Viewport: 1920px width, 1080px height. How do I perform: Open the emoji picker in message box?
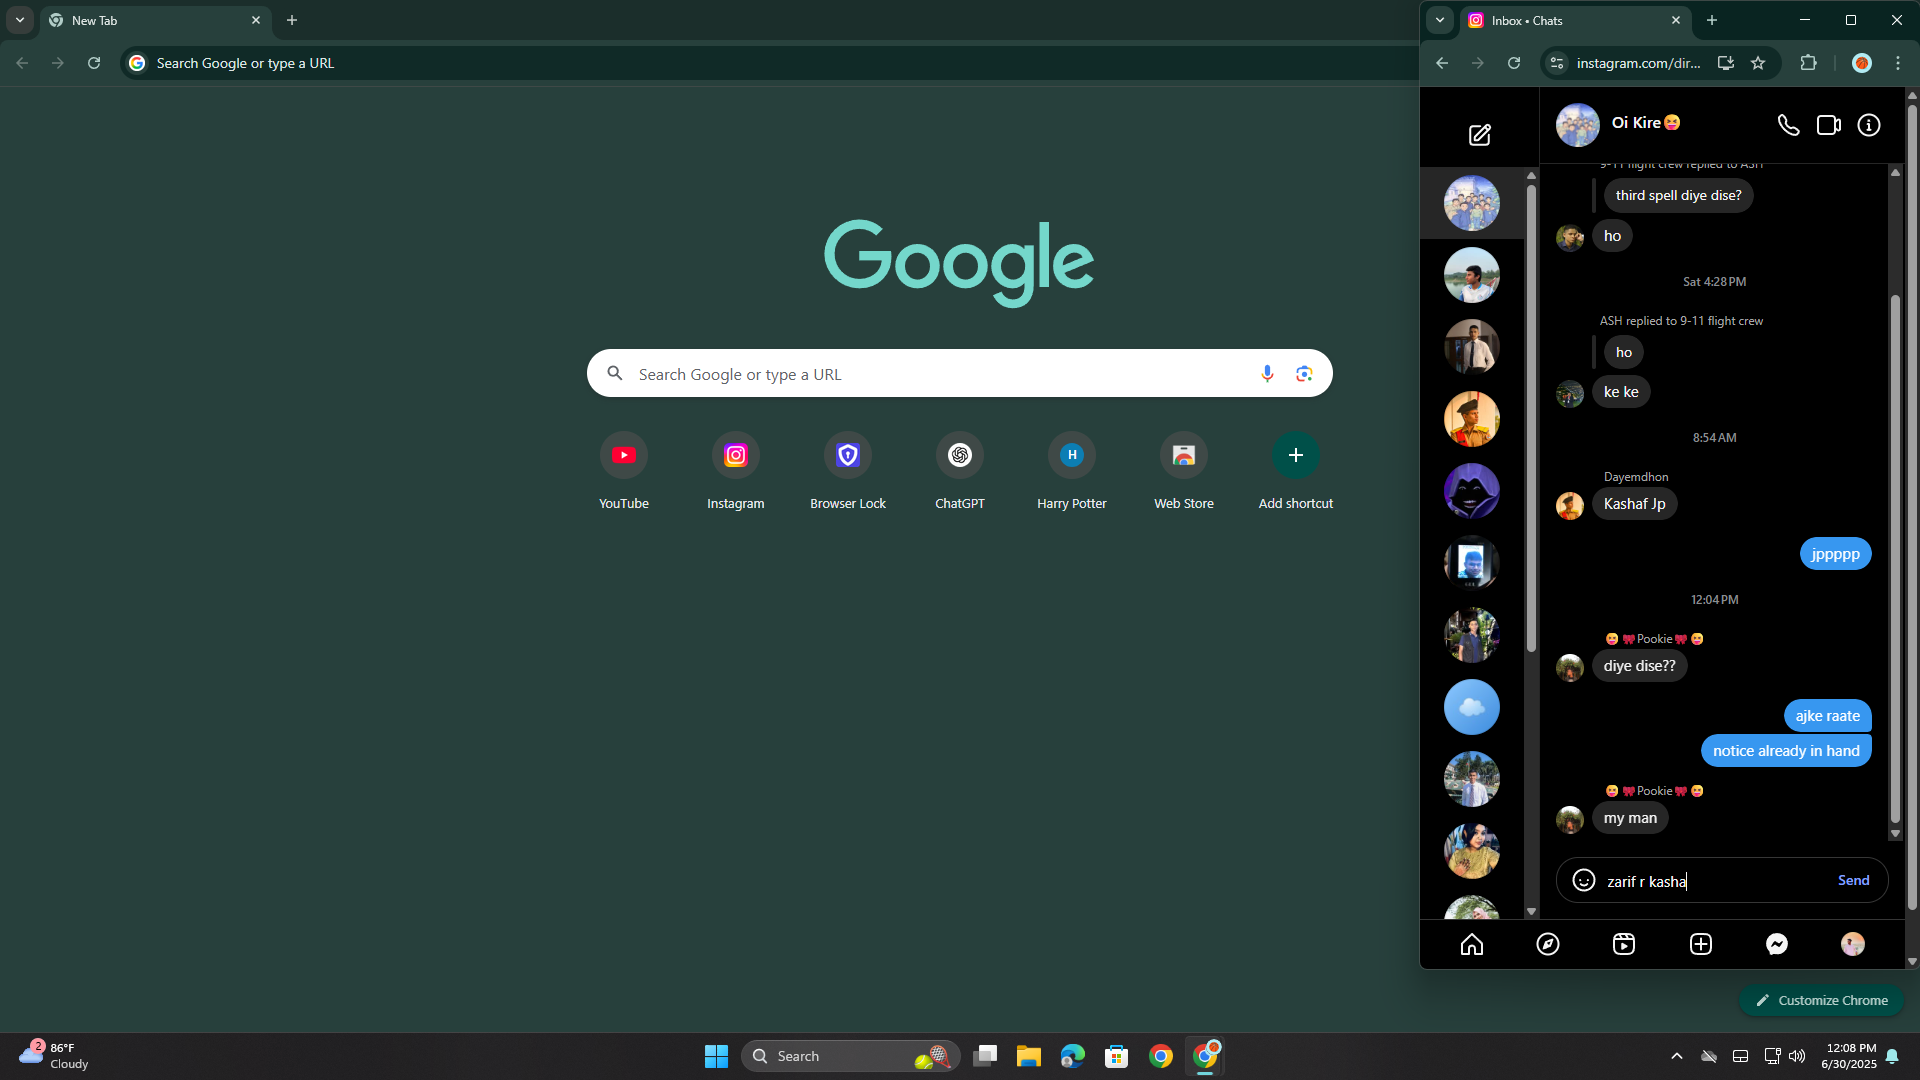point(1584,880)
